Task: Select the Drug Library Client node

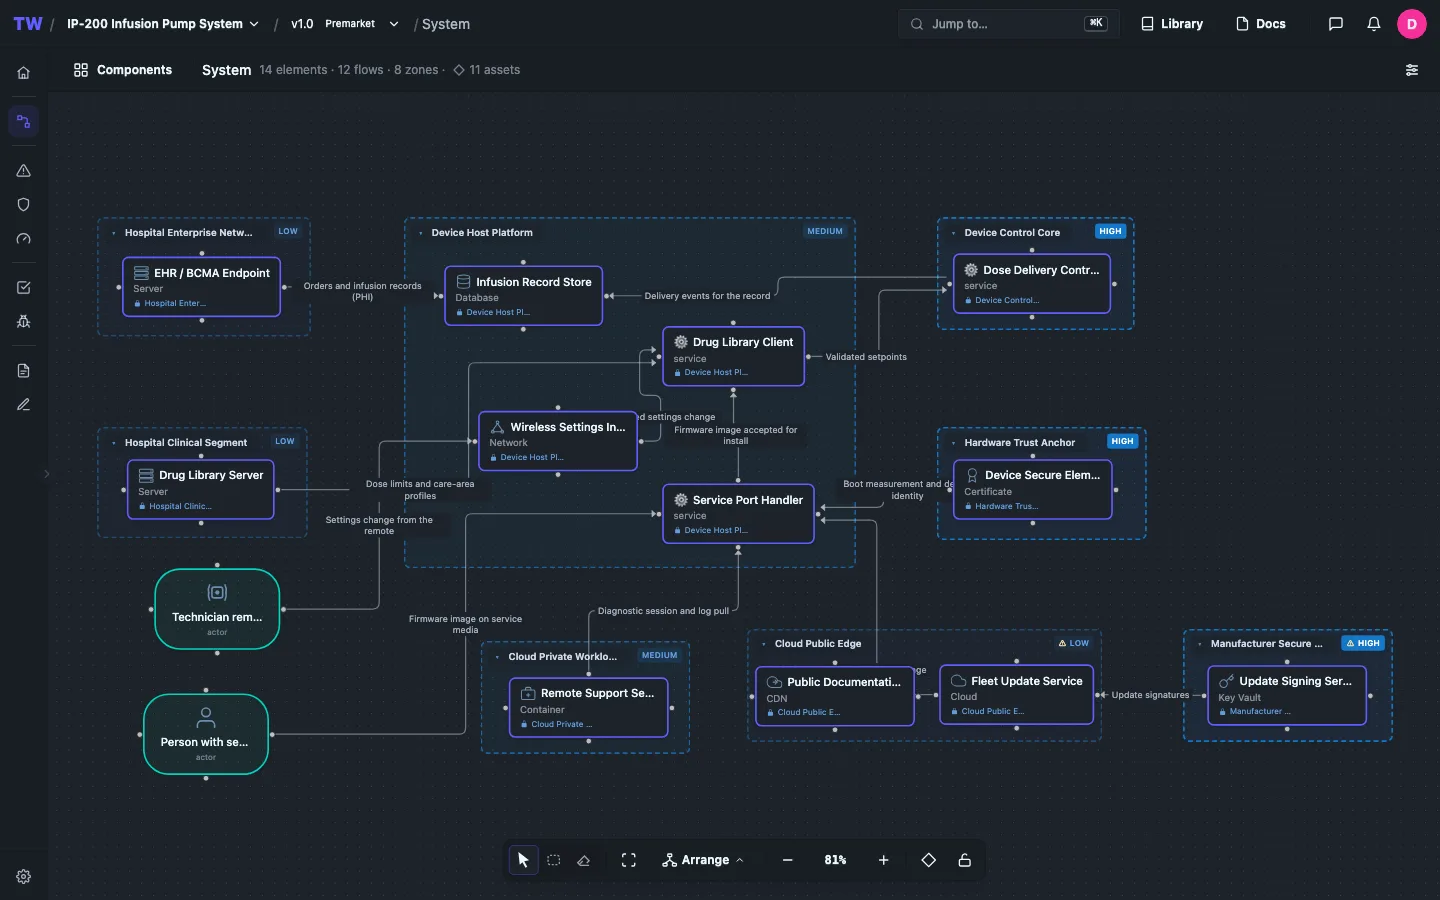Action: click(x=734, y=356)
